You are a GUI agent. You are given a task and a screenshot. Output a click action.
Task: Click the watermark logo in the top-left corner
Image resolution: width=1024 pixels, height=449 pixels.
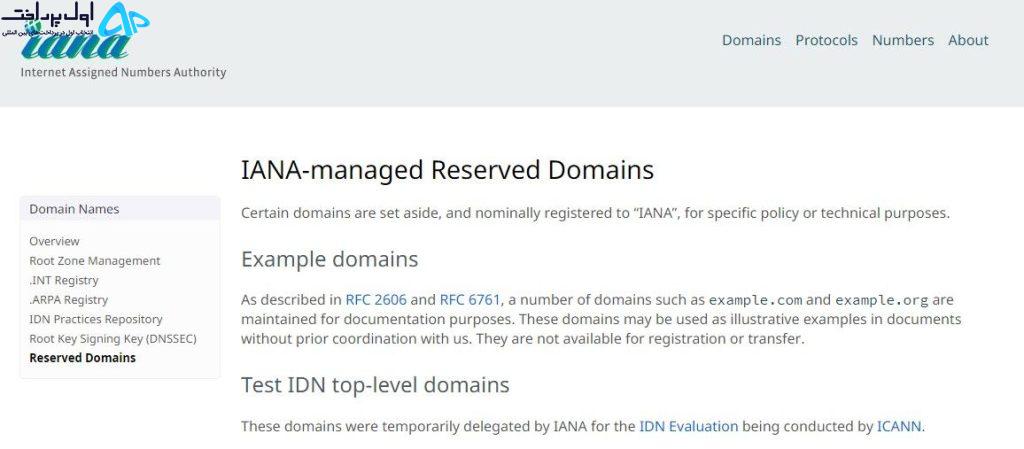75,20
